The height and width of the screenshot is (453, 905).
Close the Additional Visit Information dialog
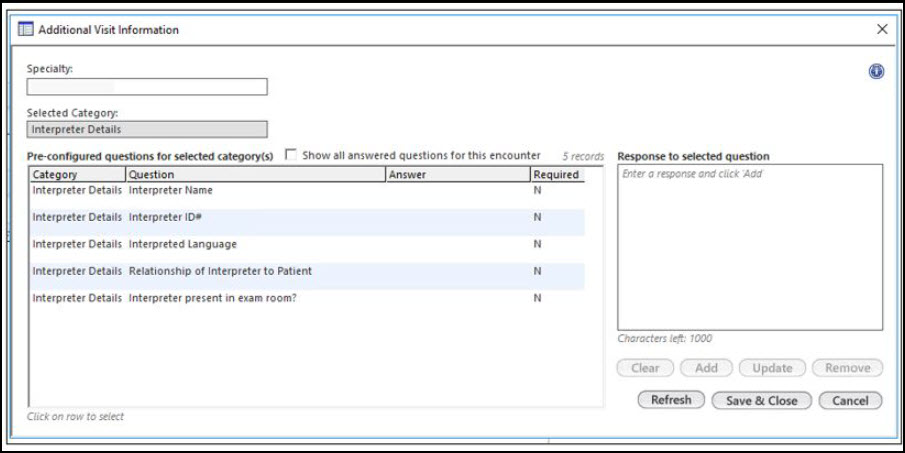[882, 29]
